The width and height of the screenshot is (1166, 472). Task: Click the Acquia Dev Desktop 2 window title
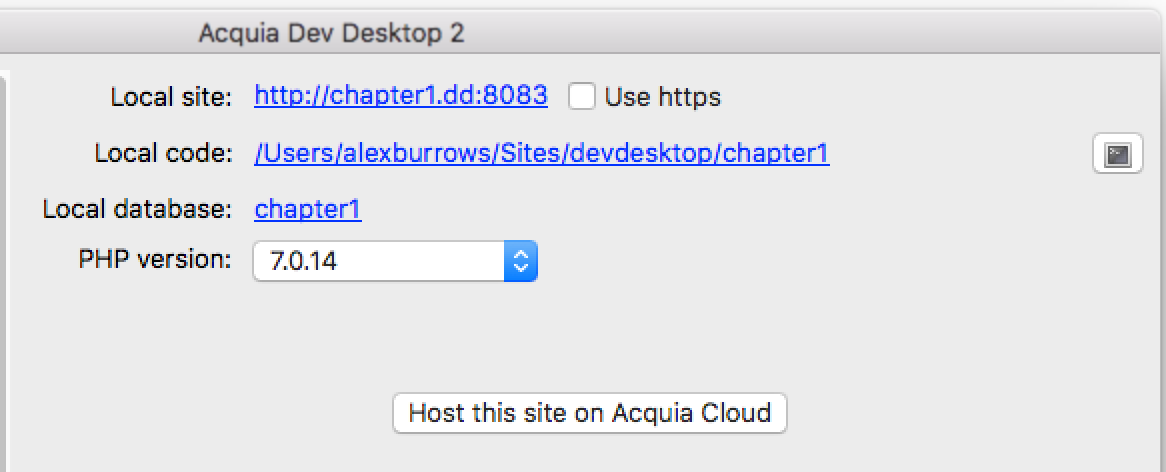[x=331, y=33]
